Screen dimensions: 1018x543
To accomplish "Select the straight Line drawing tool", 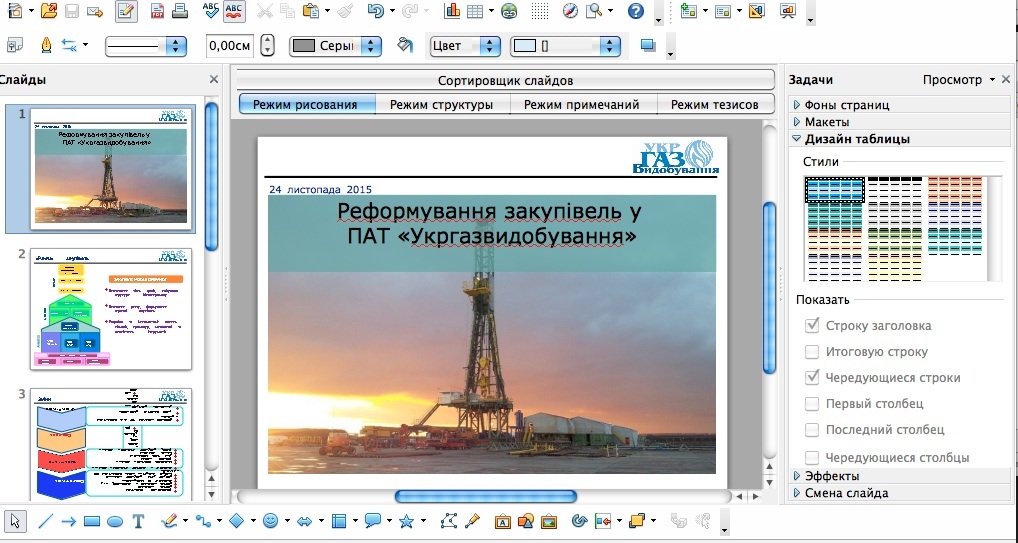I will (x=45, y=521).
